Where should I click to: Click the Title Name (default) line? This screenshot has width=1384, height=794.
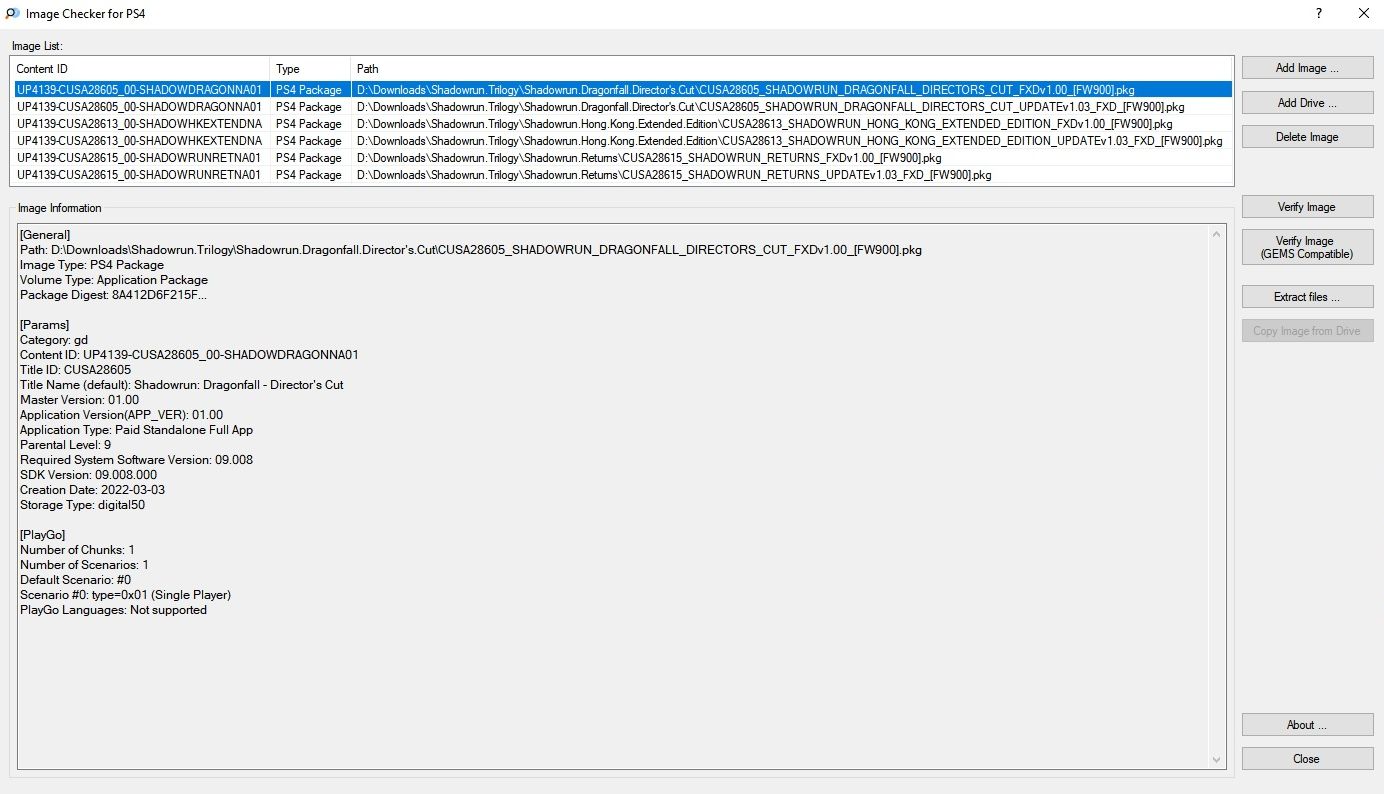182,385
